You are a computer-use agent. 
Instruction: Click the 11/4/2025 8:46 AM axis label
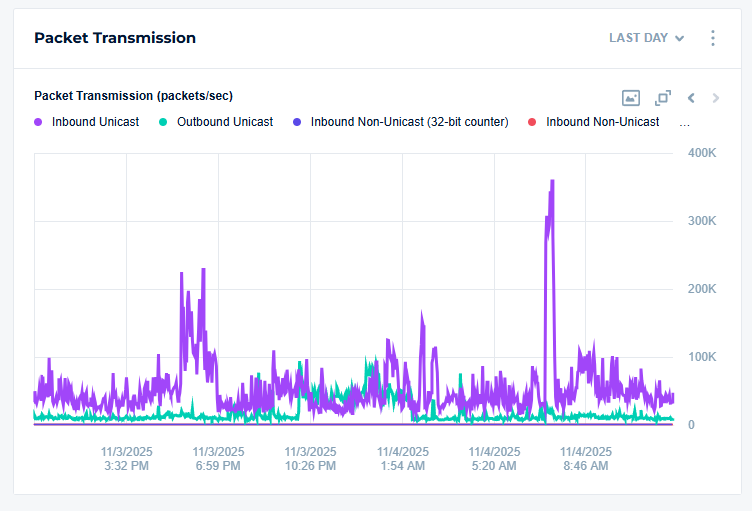tap(586, 459)
